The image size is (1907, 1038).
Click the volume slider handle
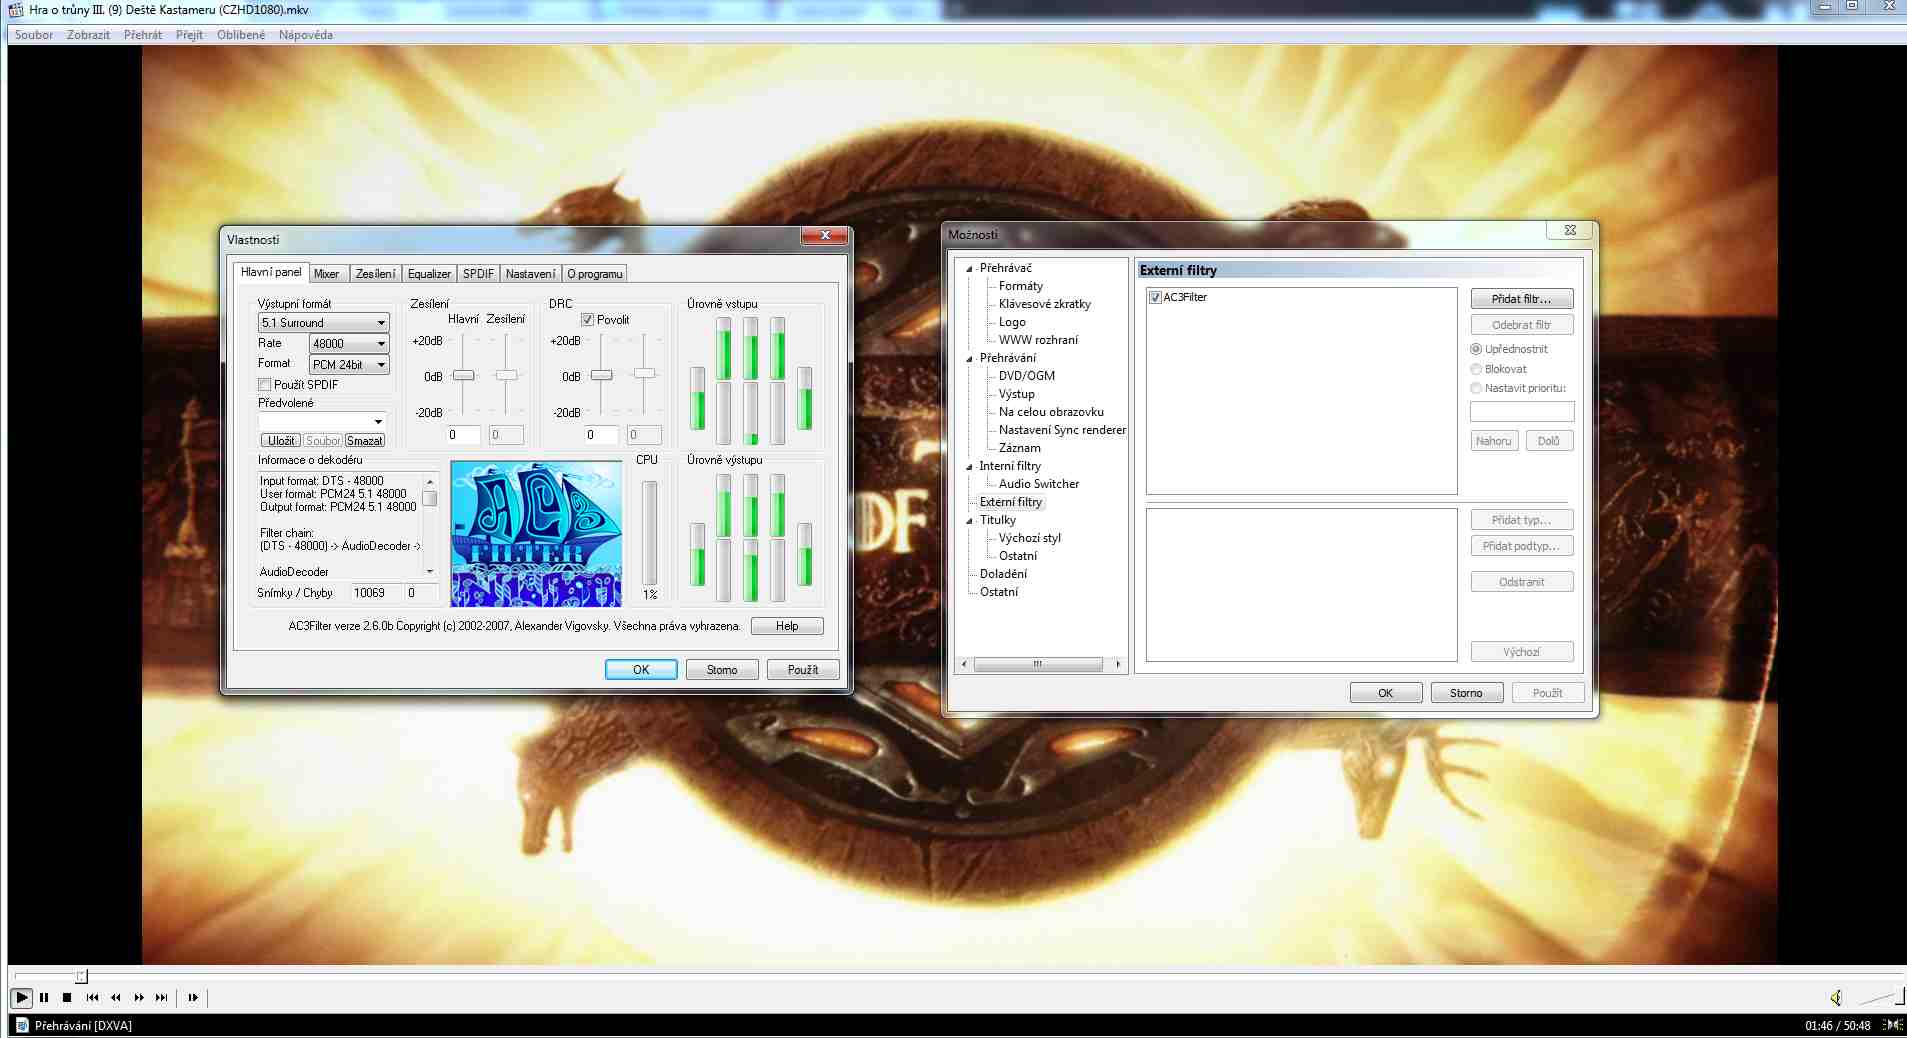pyautogui.click(x=1900, y=995)
